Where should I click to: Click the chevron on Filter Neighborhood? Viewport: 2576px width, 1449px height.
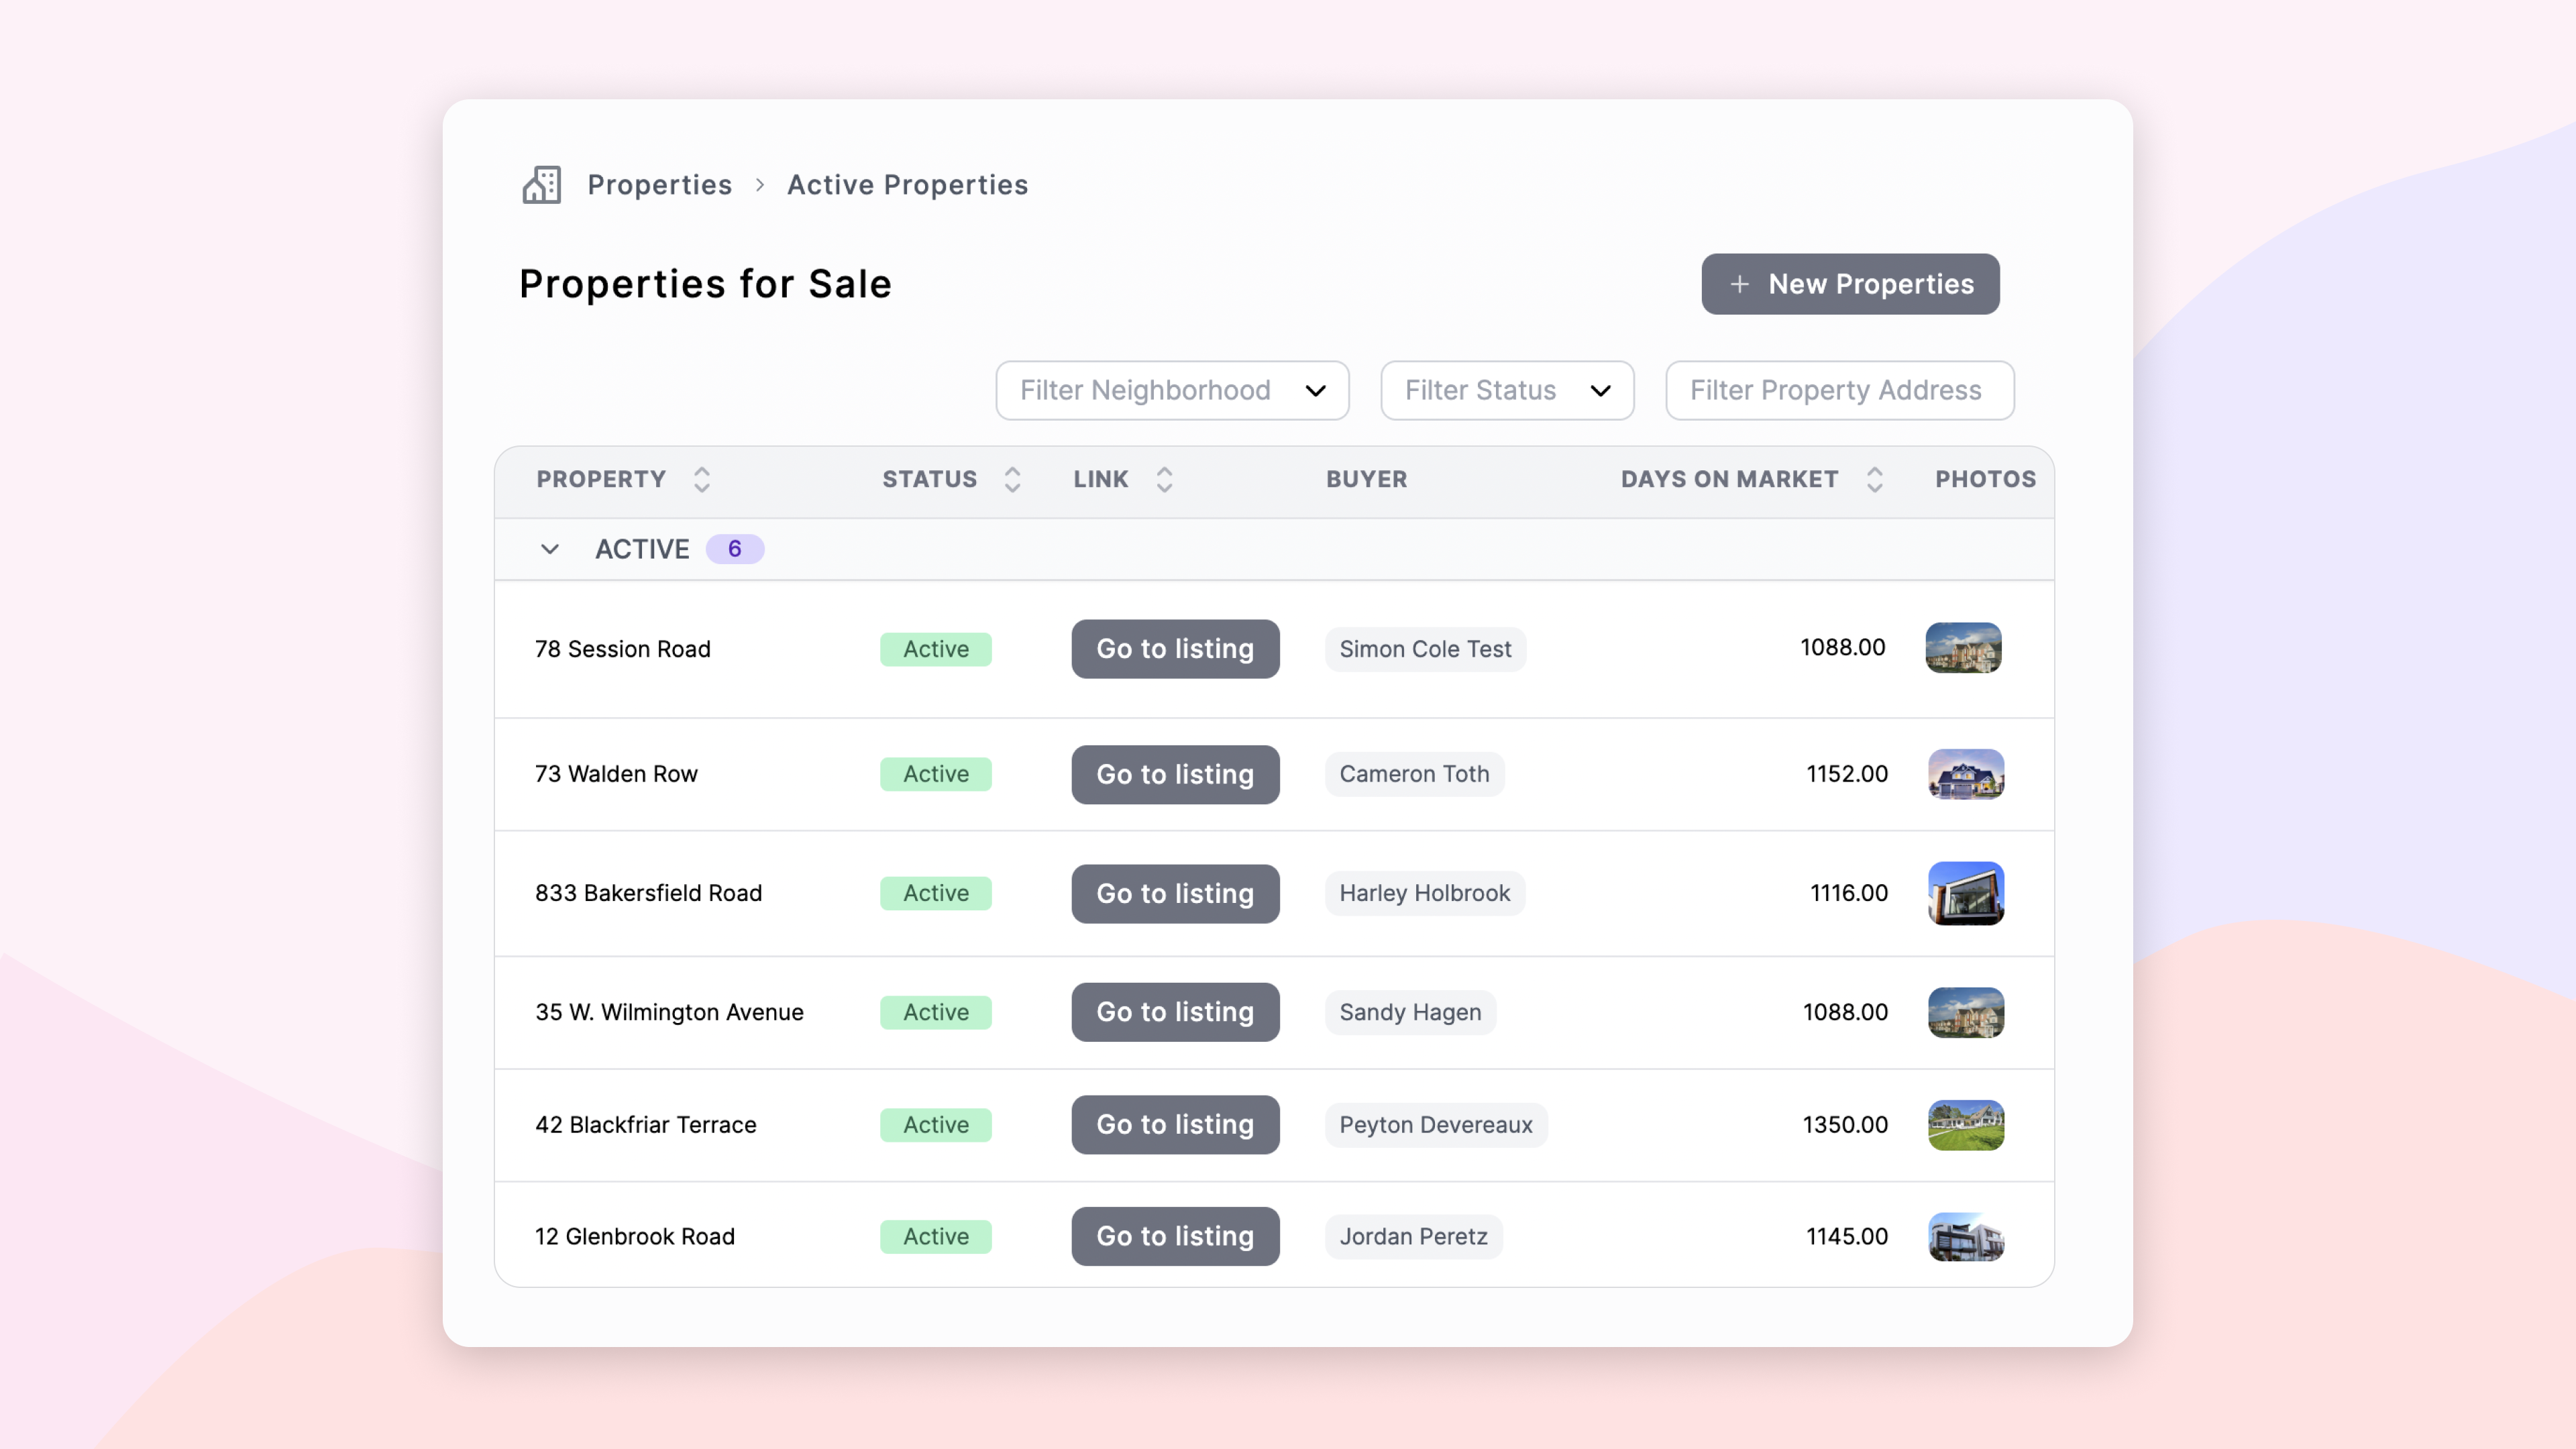pos(1316,391)
